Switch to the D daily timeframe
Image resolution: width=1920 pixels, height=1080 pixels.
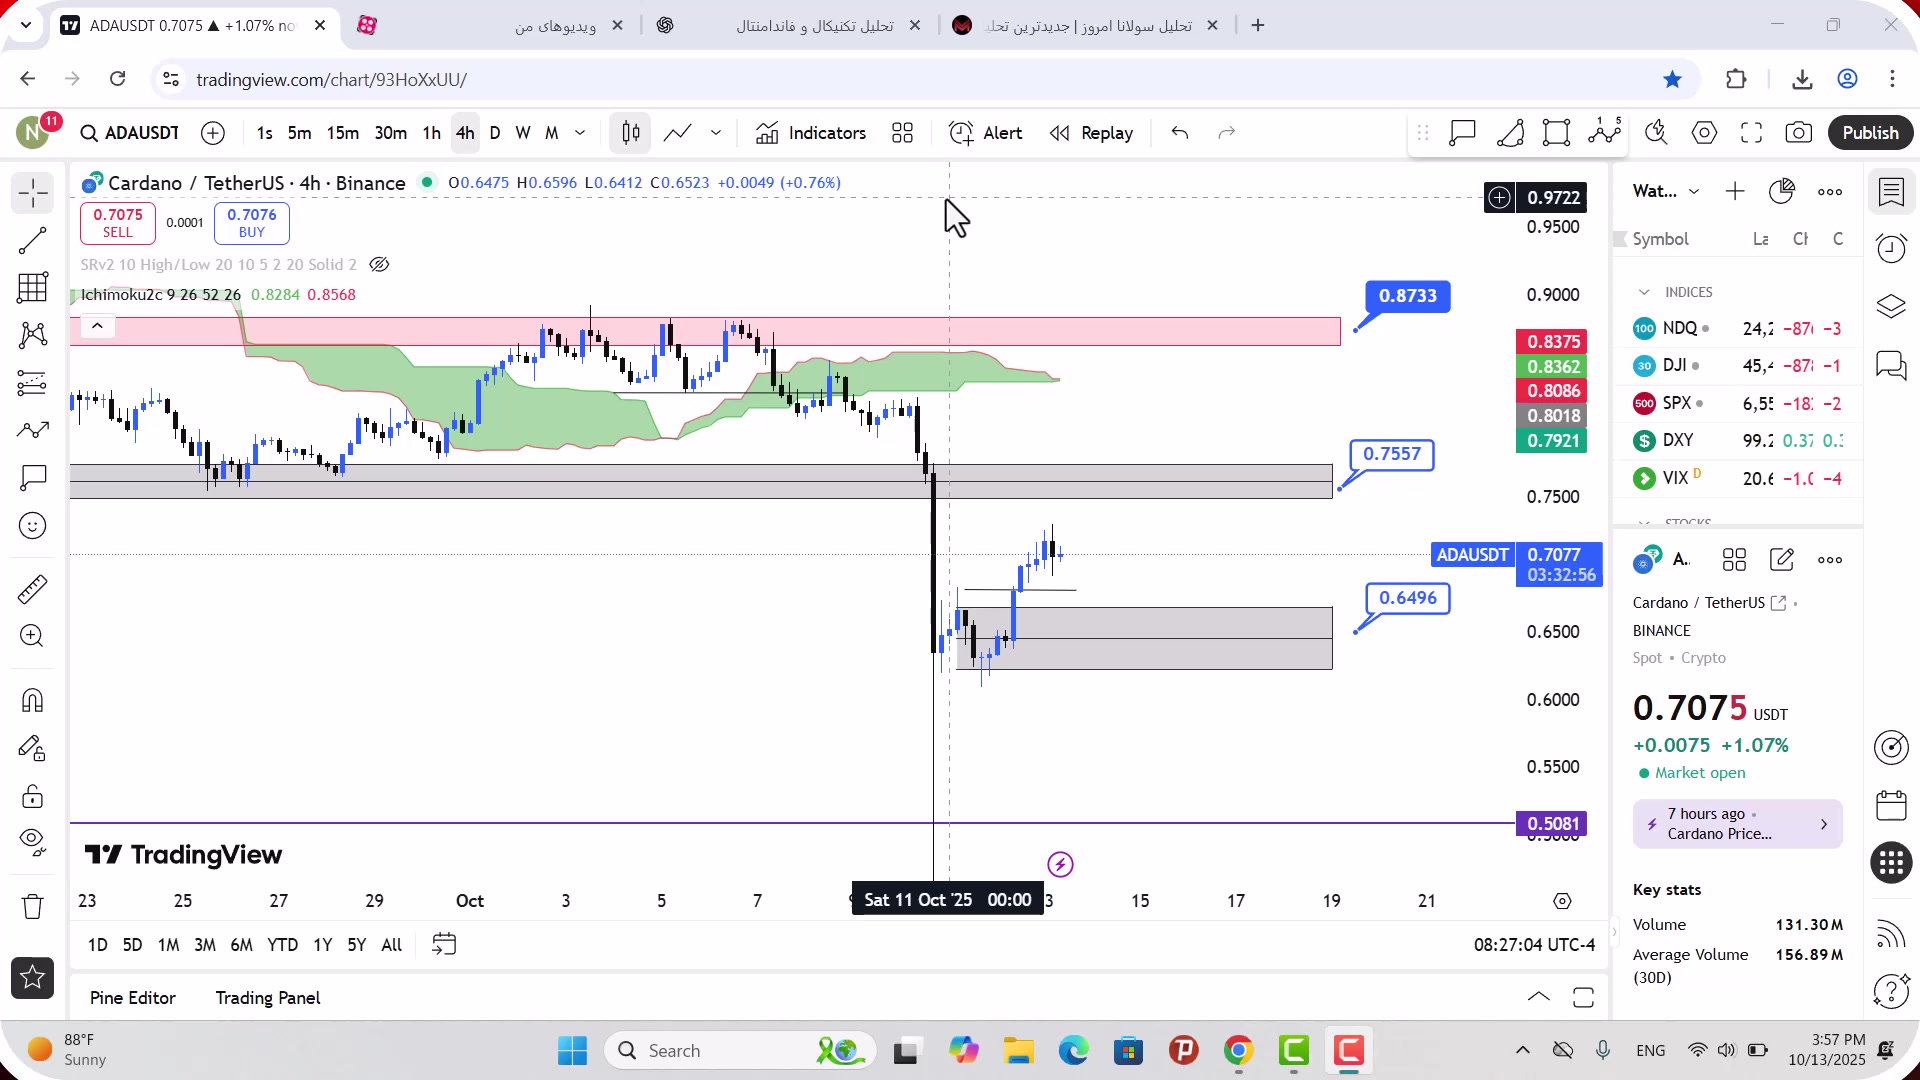tap(495, 133)
